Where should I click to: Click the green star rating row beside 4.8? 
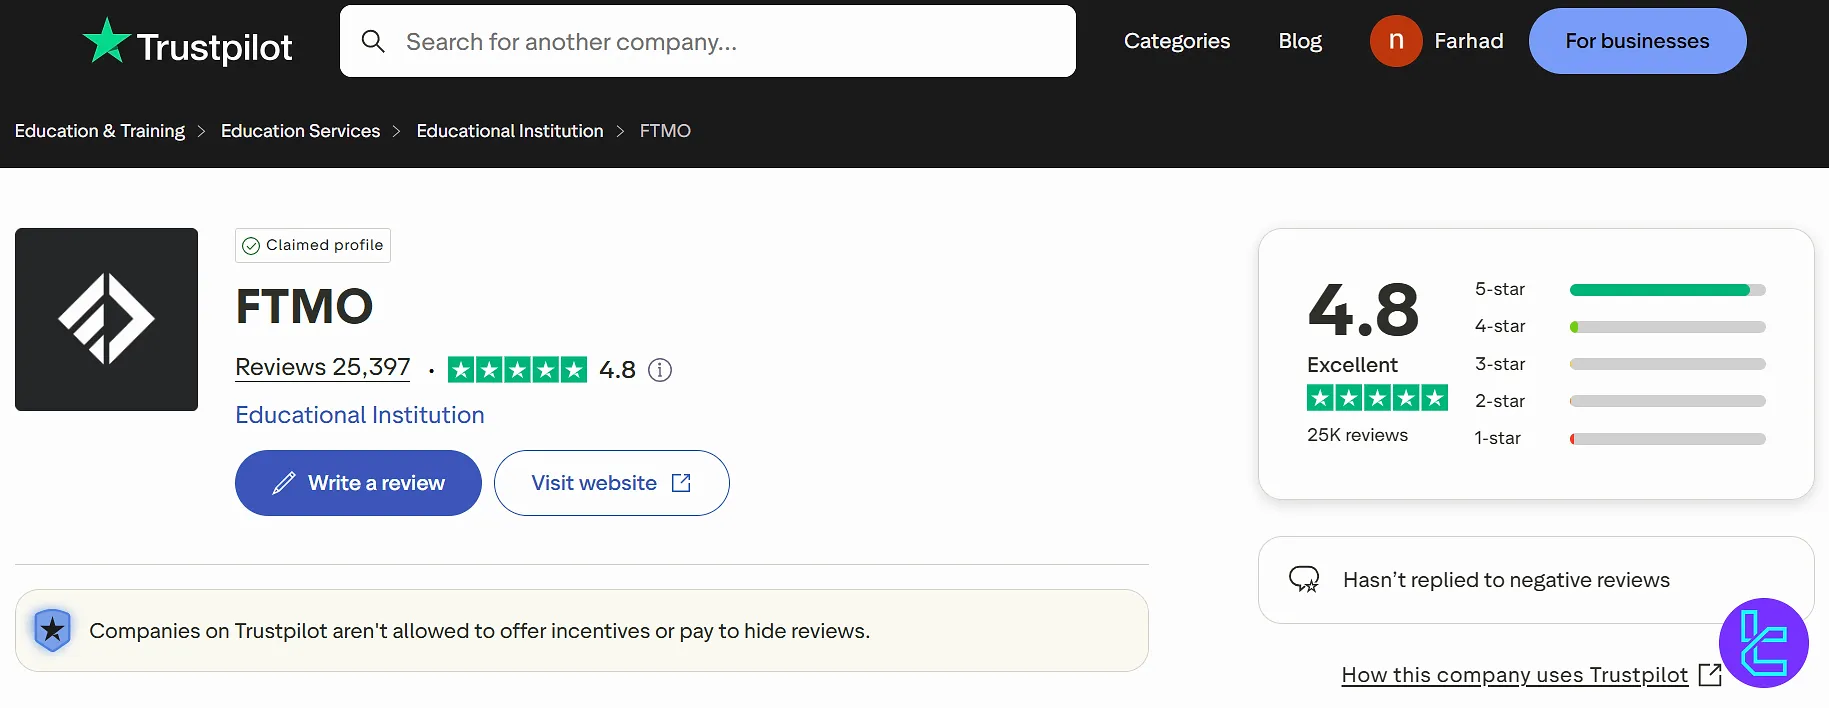coord(516,369)
